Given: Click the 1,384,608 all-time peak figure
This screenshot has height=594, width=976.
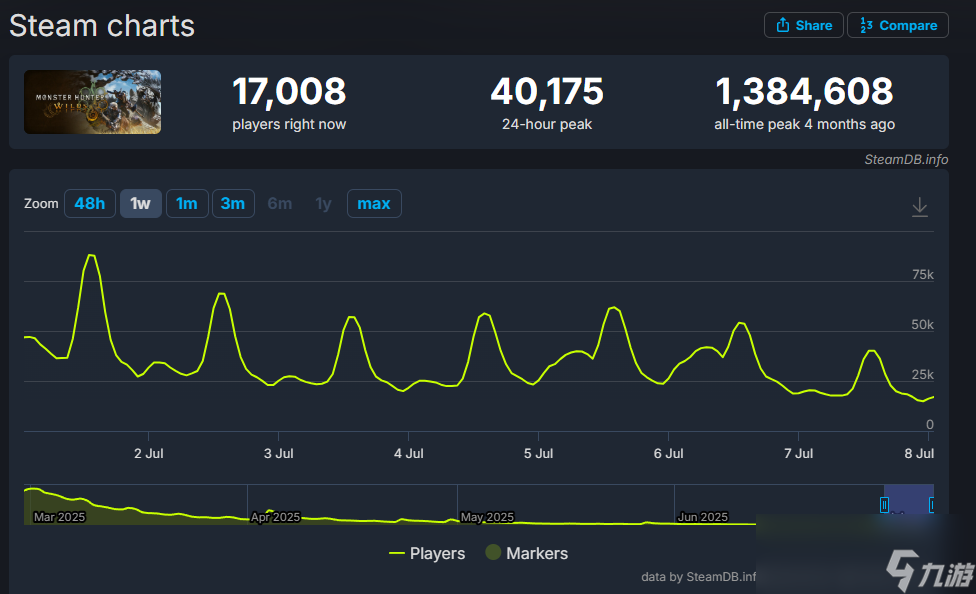Looking at the screenshot, I should coord(804,91).
